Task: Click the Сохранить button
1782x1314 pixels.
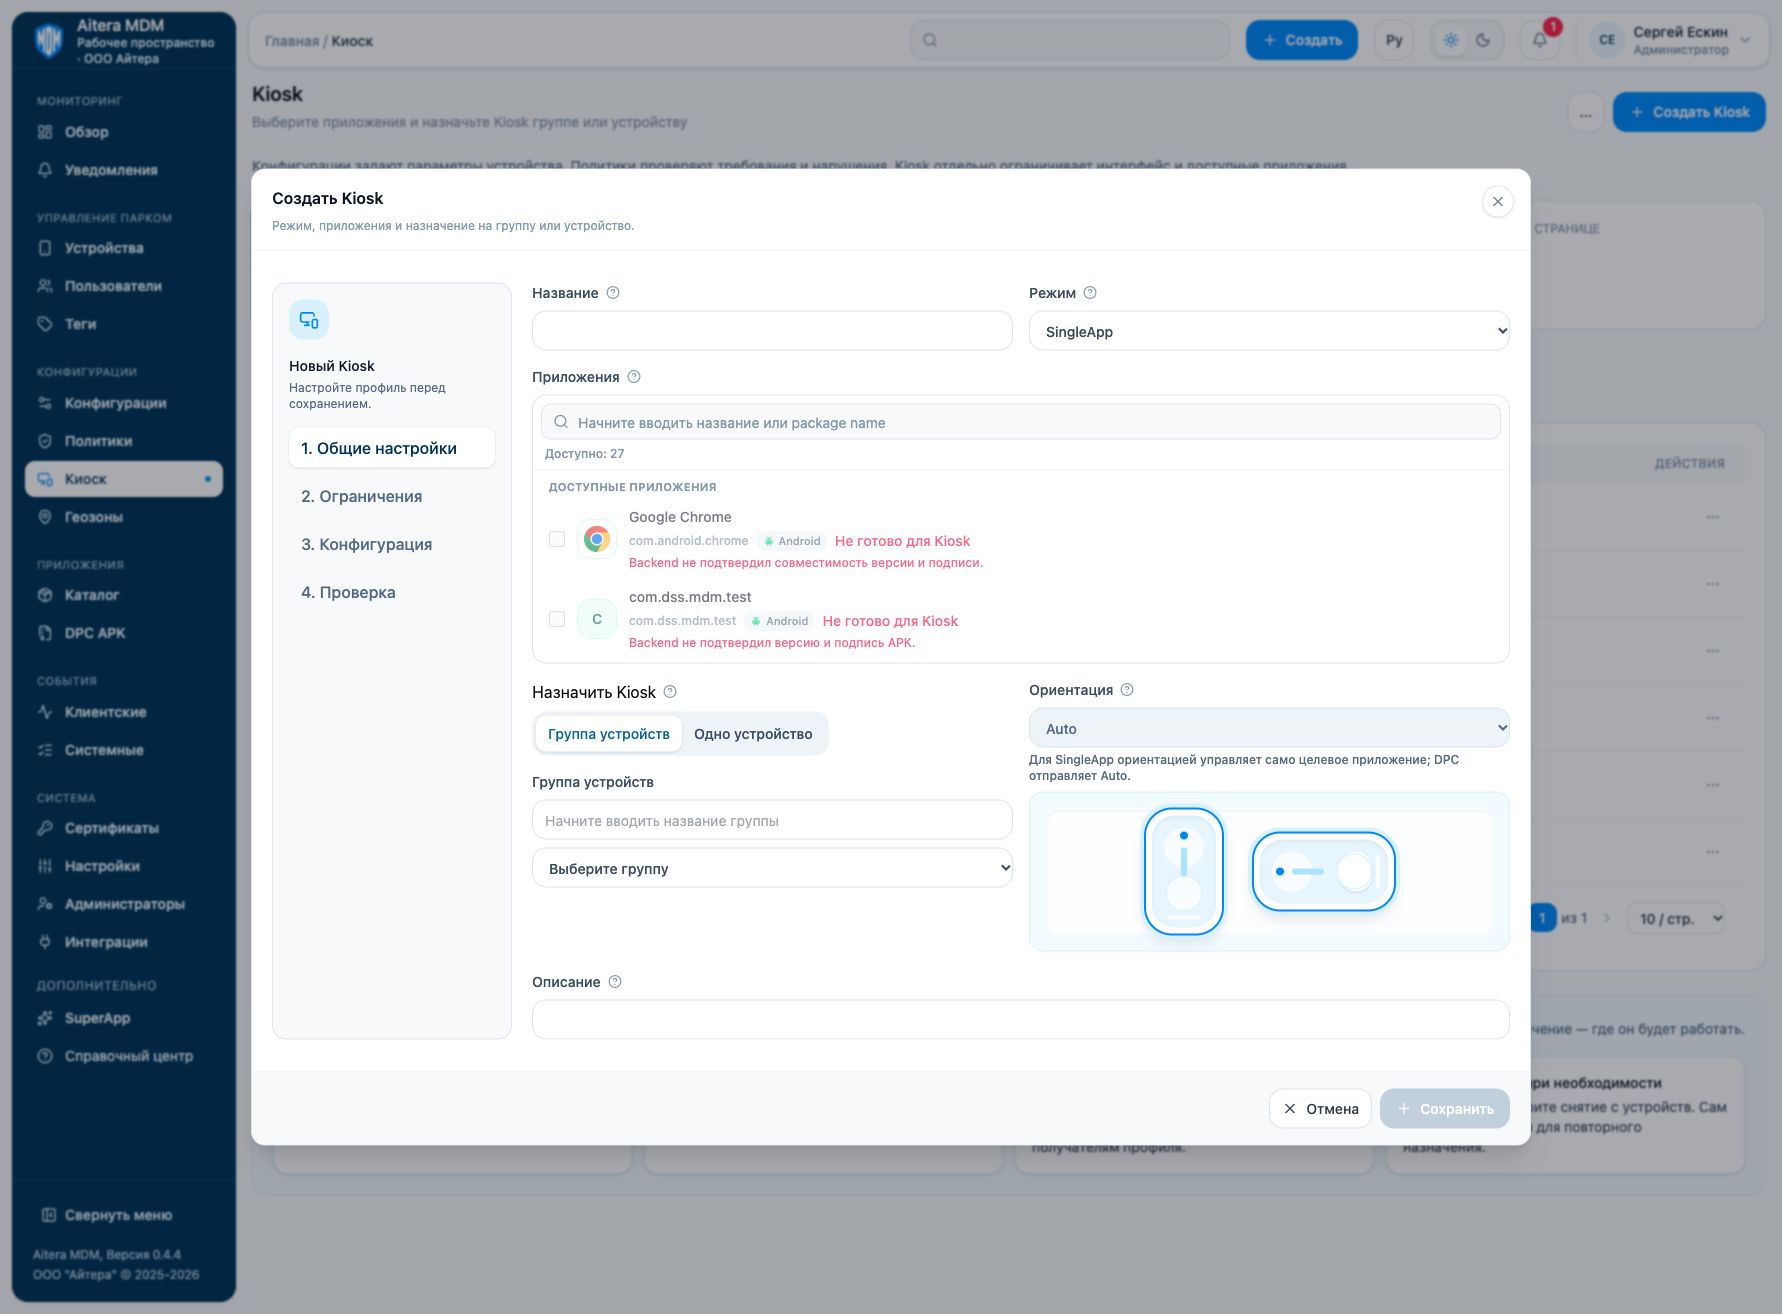Action: click(1445, 1108)
